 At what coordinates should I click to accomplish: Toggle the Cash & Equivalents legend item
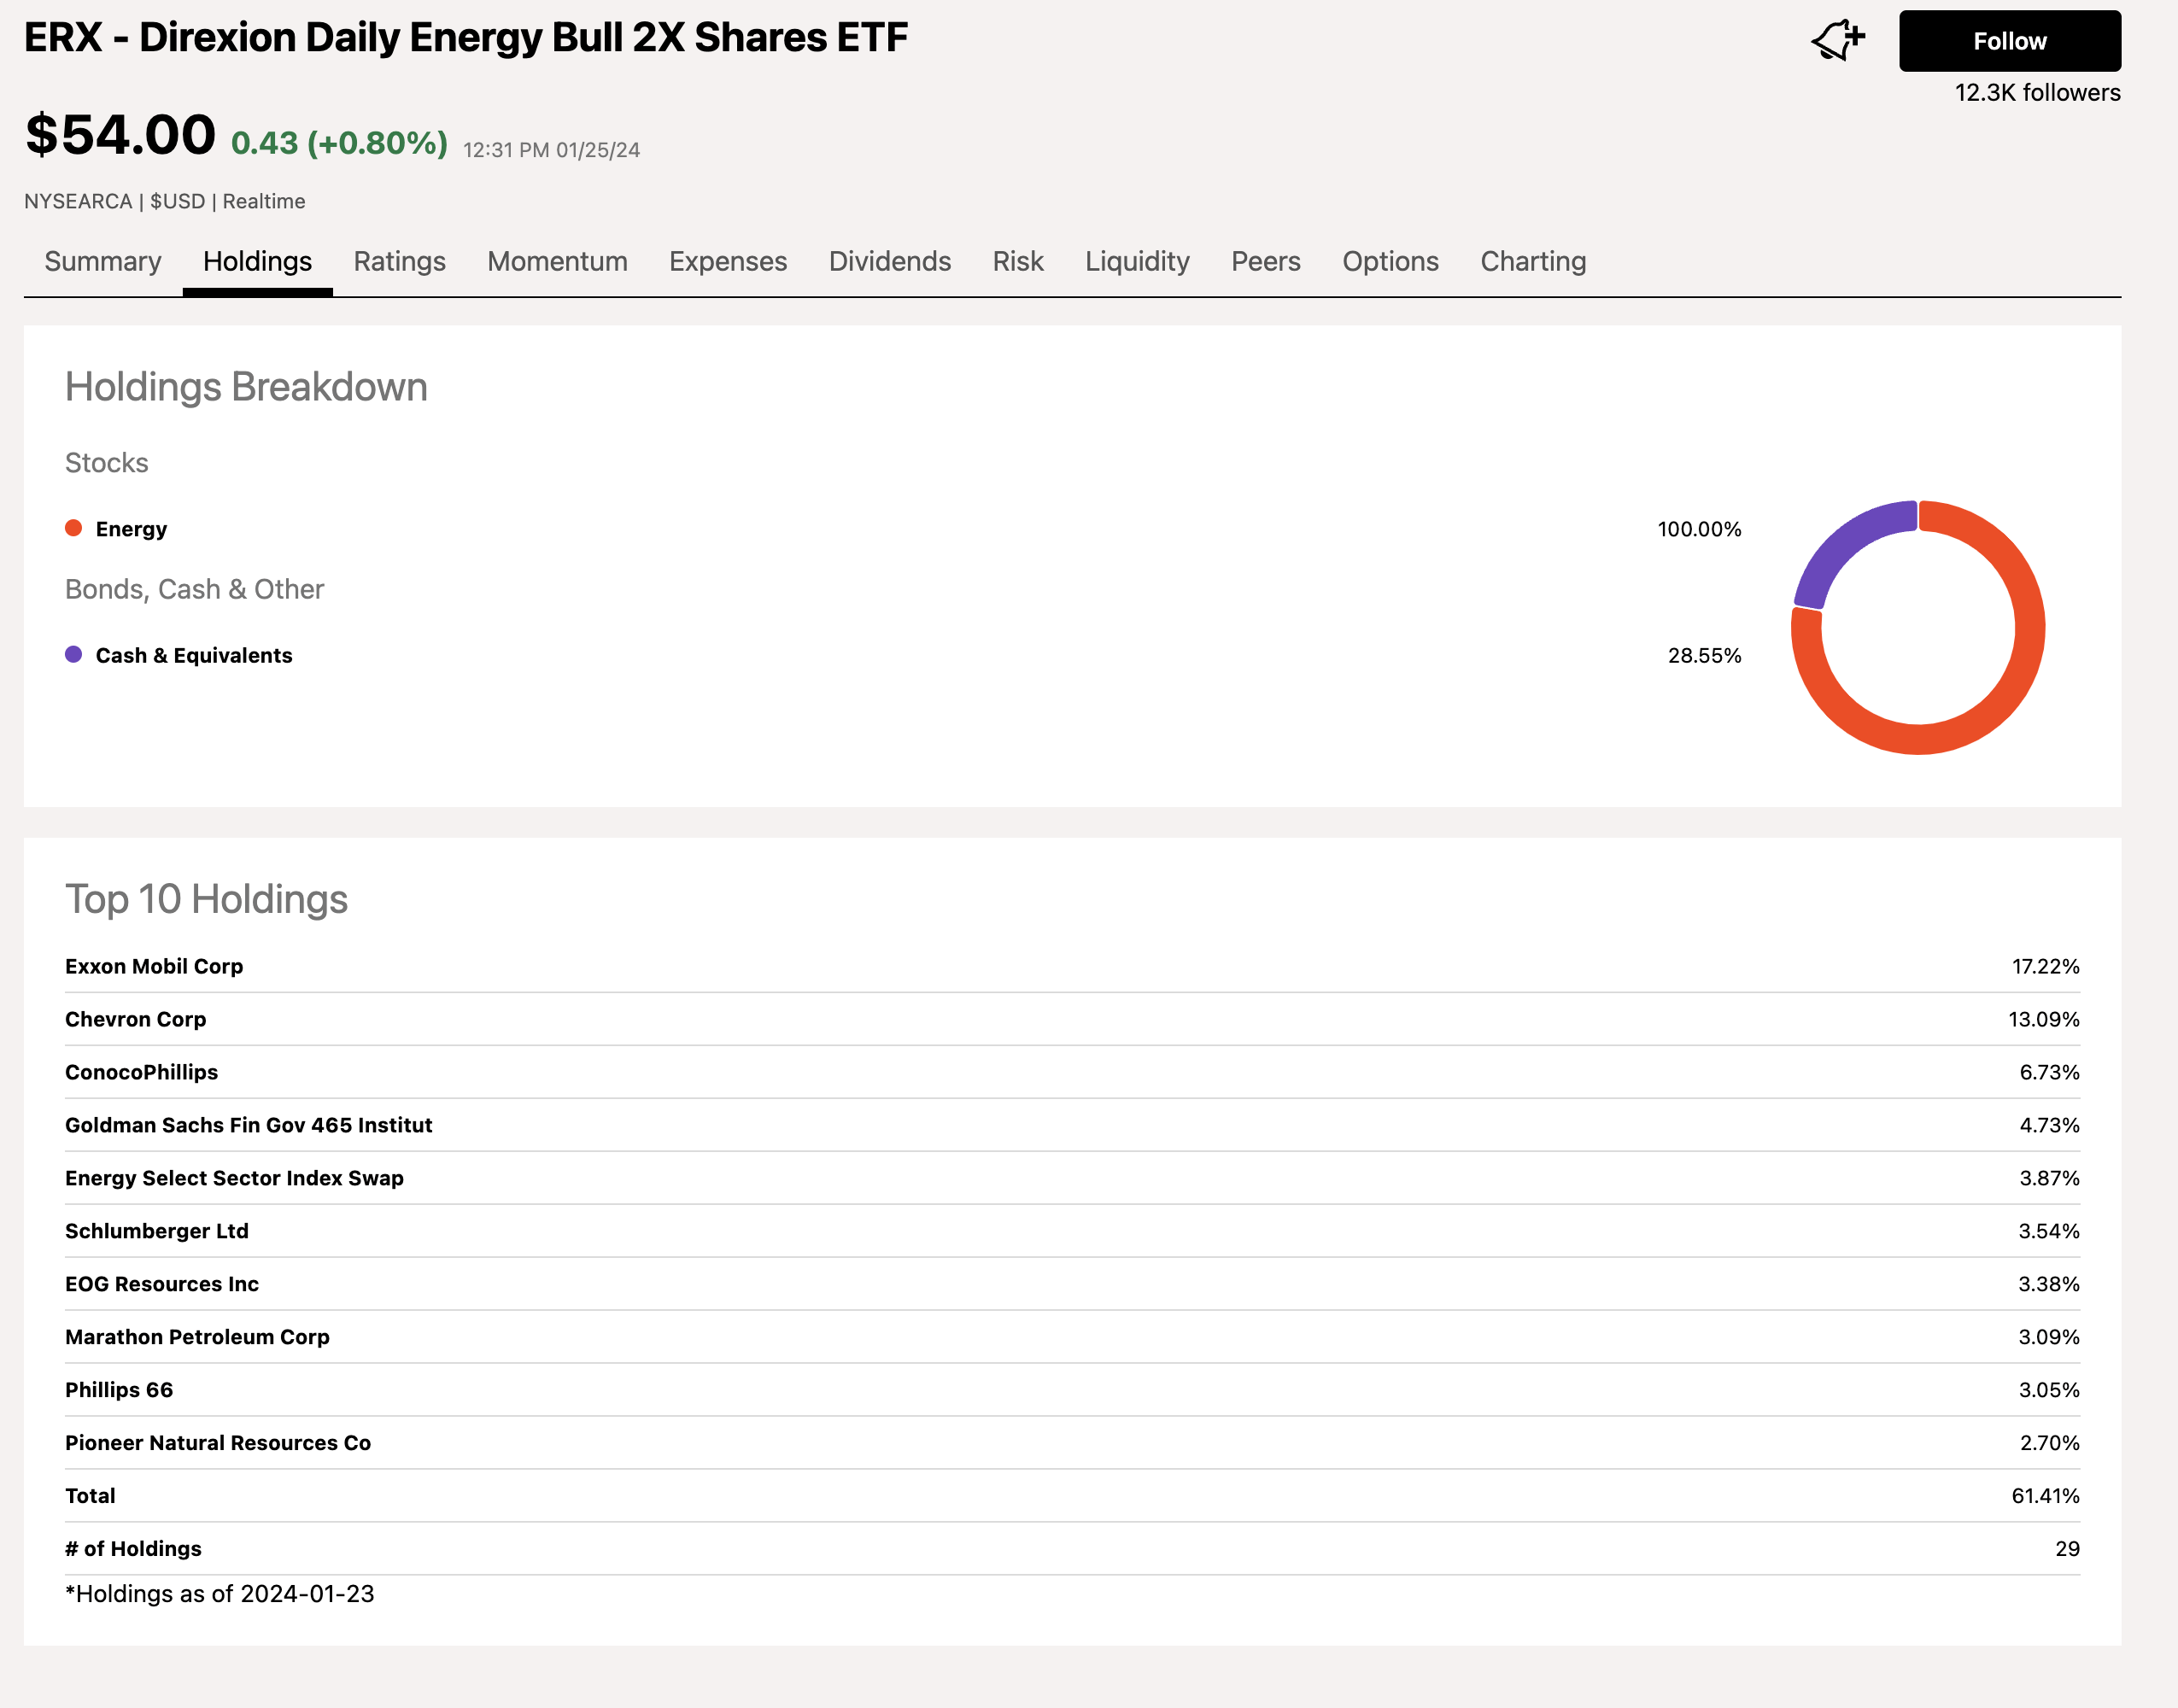pos(193,655)
